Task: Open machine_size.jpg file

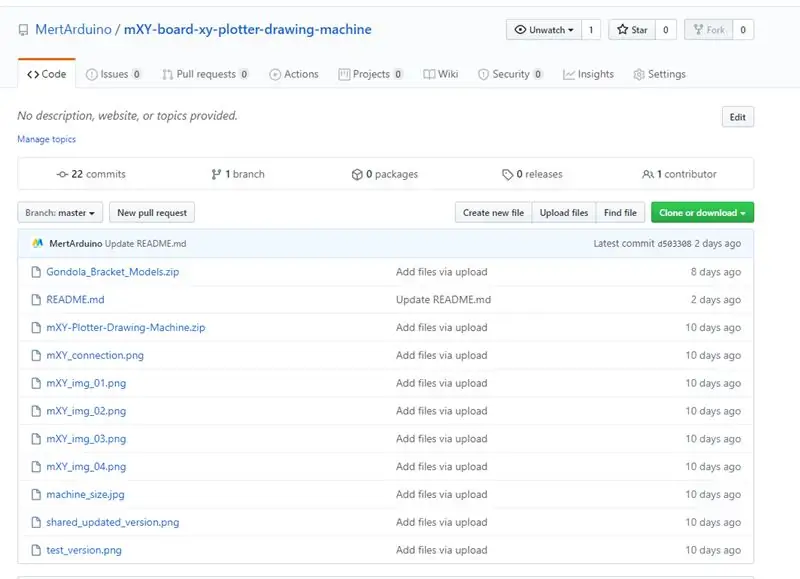Action: point(85,494)
